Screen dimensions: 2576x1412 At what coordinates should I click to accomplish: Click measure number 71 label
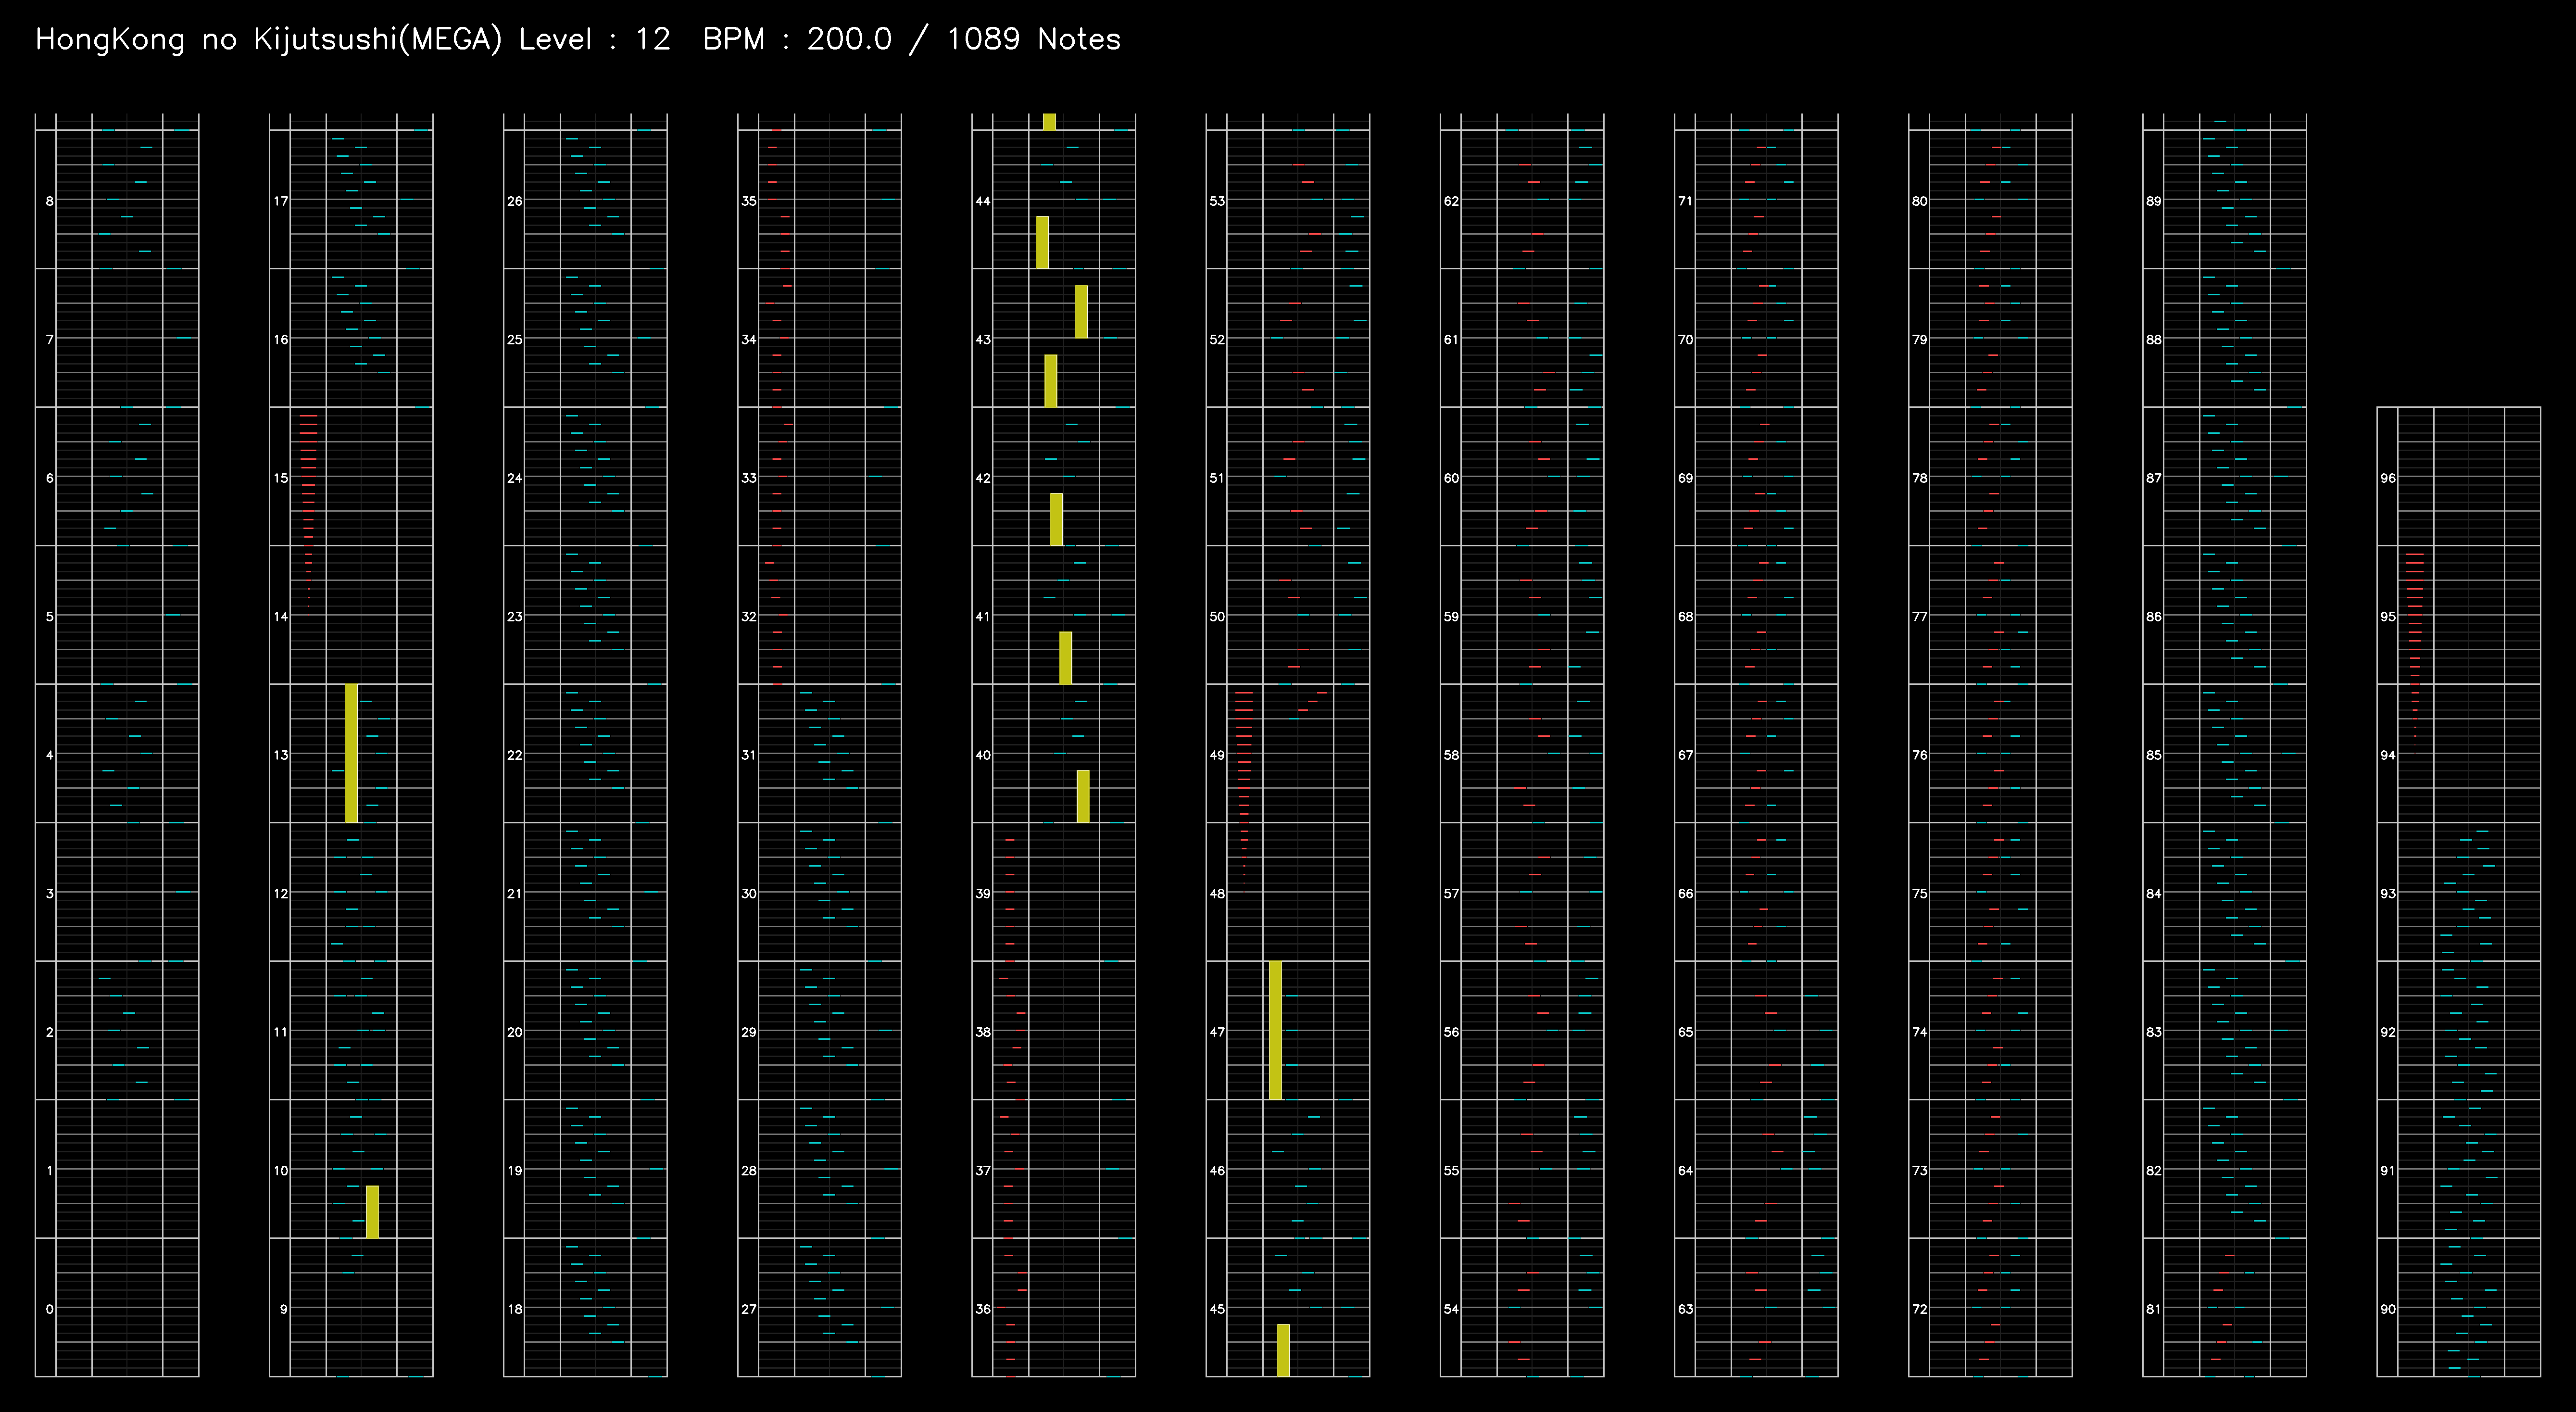tap(1685, 201)
